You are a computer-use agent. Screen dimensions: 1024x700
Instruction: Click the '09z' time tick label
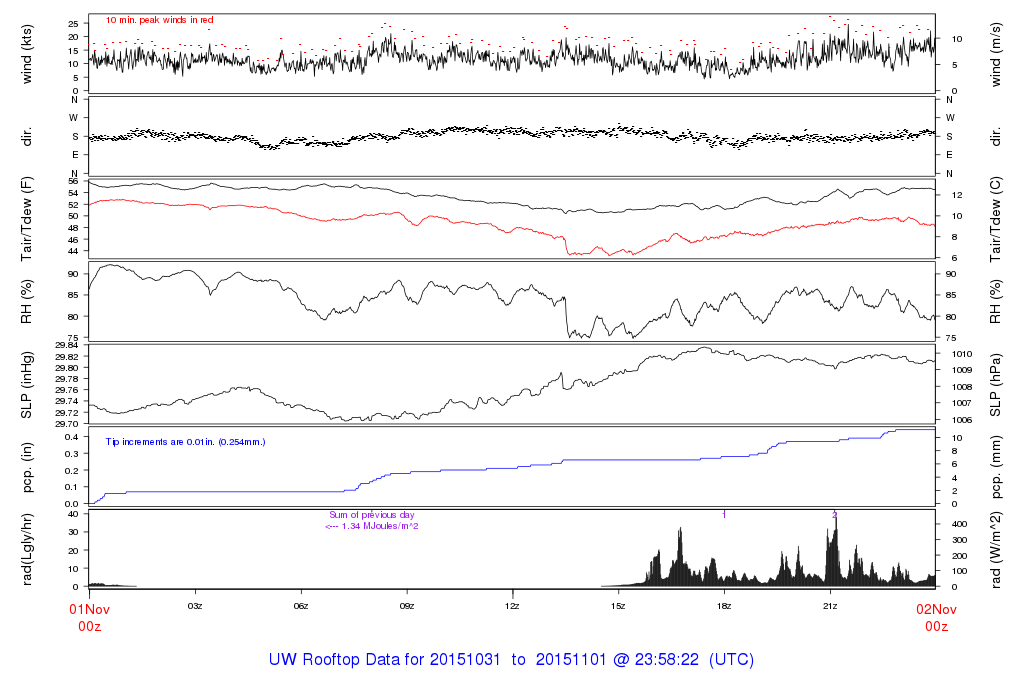(406, 606)
